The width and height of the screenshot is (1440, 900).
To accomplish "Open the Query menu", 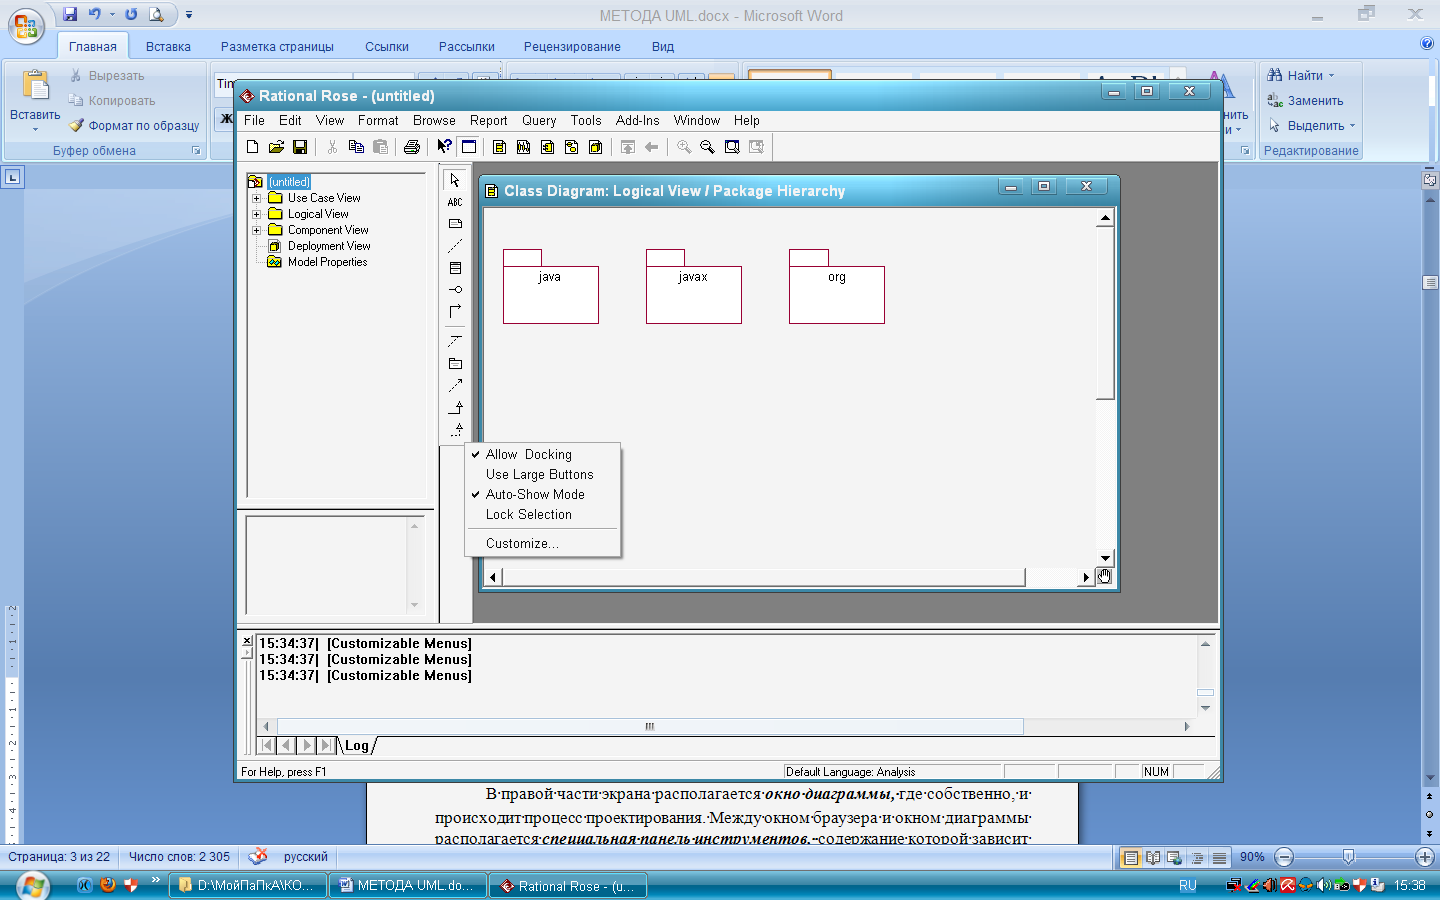I will 539,120.
